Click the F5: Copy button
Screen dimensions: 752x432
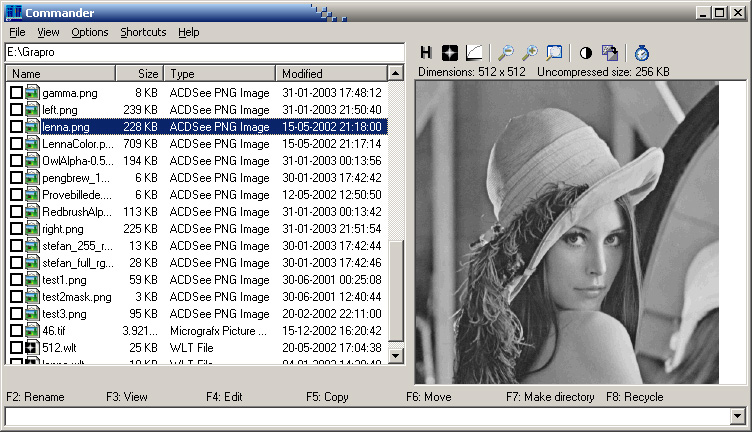(x=327, y=397)
